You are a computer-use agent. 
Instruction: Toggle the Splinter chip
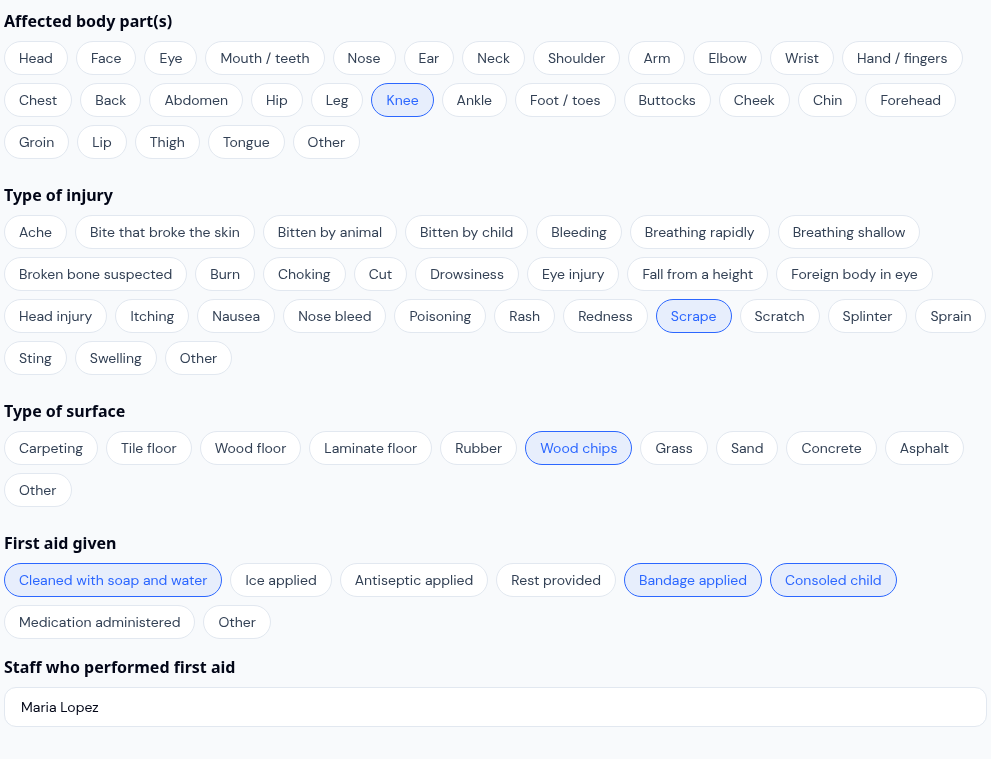click(x=867, y=316)
